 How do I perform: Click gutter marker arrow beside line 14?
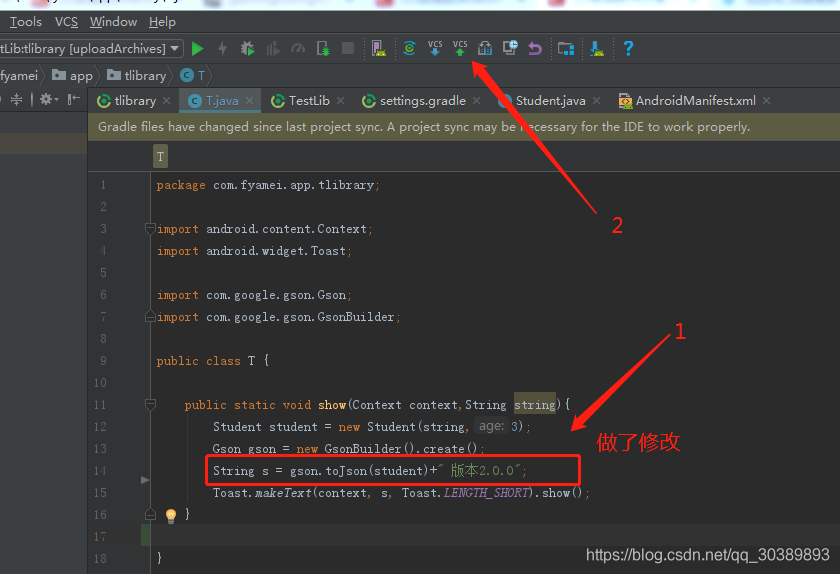point(145,480)
